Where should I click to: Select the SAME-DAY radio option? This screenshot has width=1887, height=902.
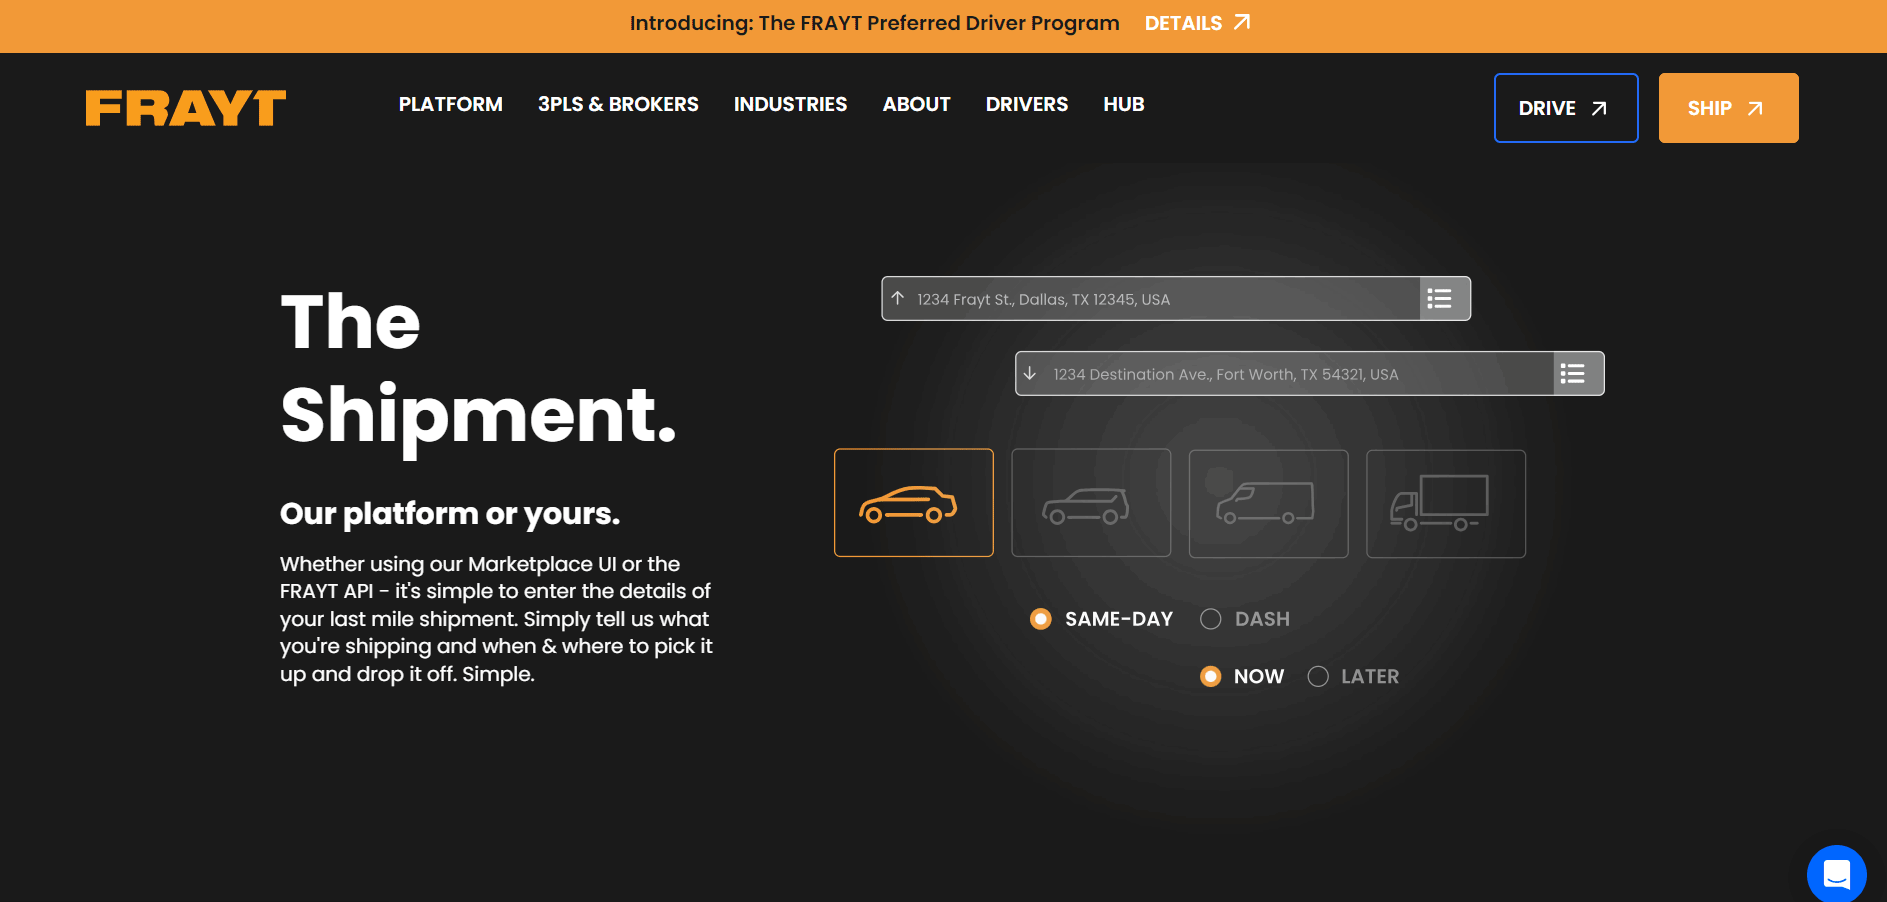tap(1041, 619)
